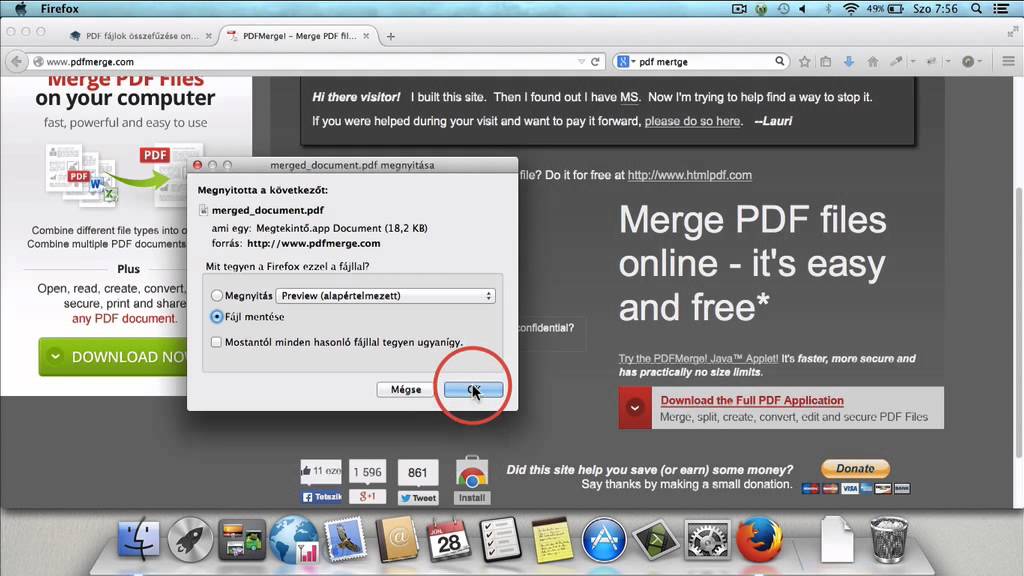The height and width of the screenshot is (576, 1024).
Task: Open Launchpad rocket icon in the dock
Action: coord(190,539)
